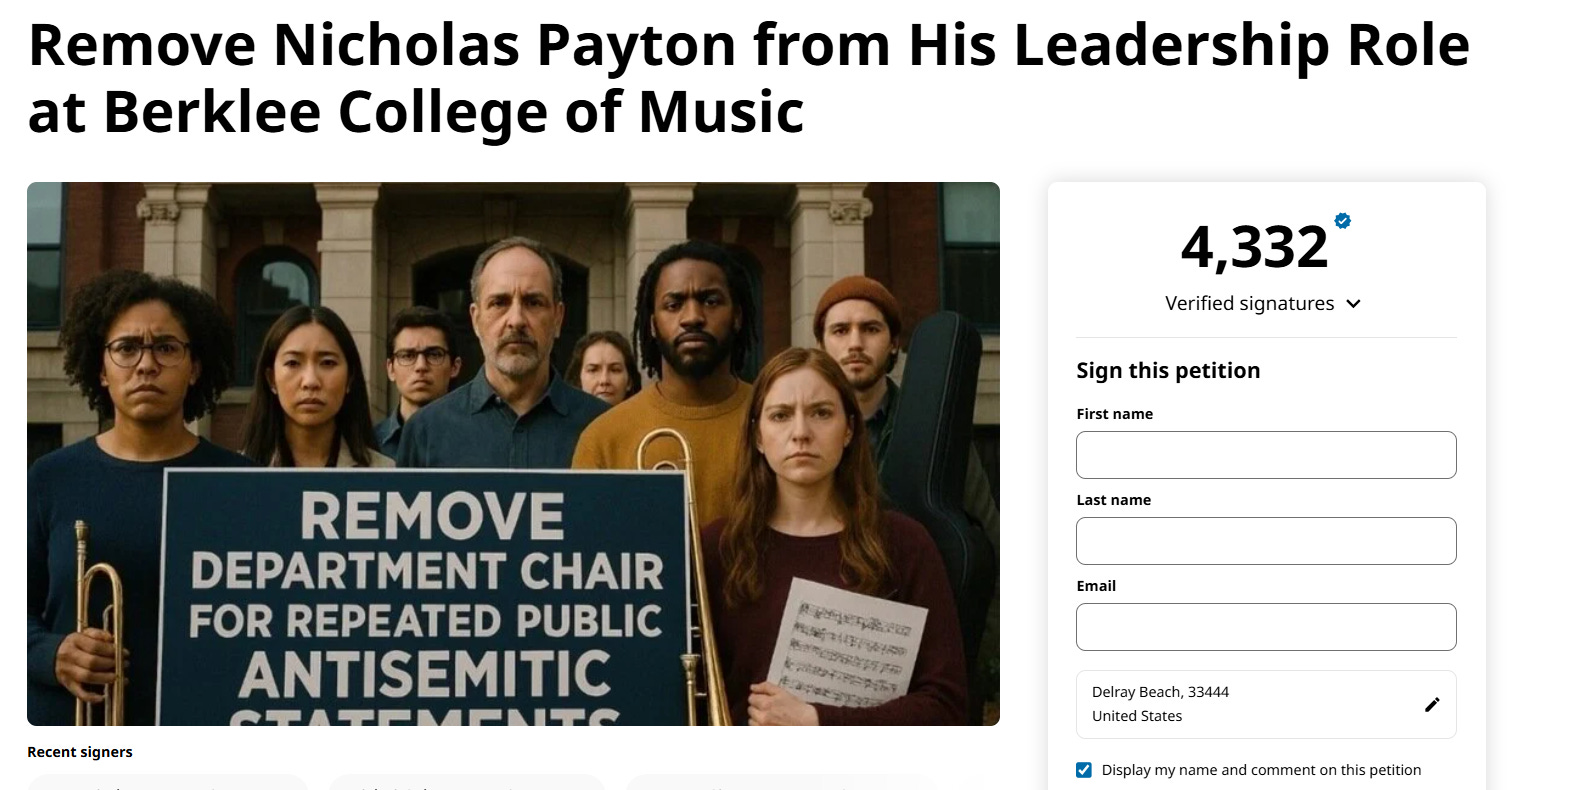
Task: Click the First name label
Action: [x=1114, y=414]
